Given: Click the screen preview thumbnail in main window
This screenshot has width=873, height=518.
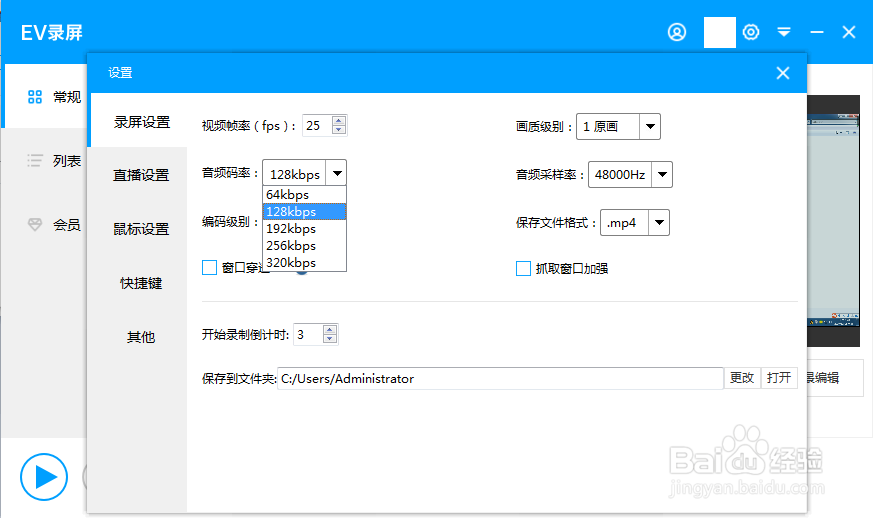Looking at the screenshot, I should coord(833,221).
